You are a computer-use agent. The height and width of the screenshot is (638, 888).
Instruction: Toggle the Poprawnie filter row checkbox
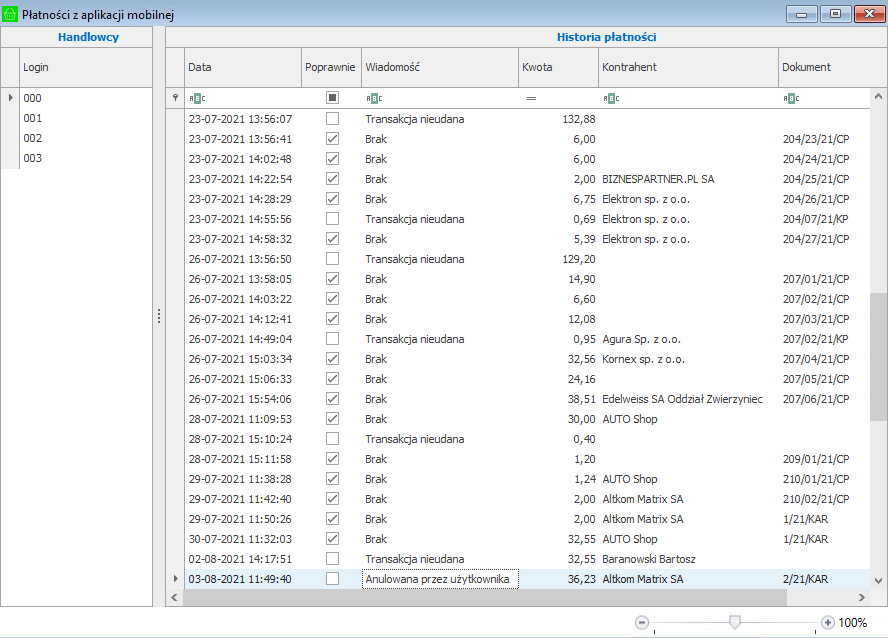pos(332,98)
